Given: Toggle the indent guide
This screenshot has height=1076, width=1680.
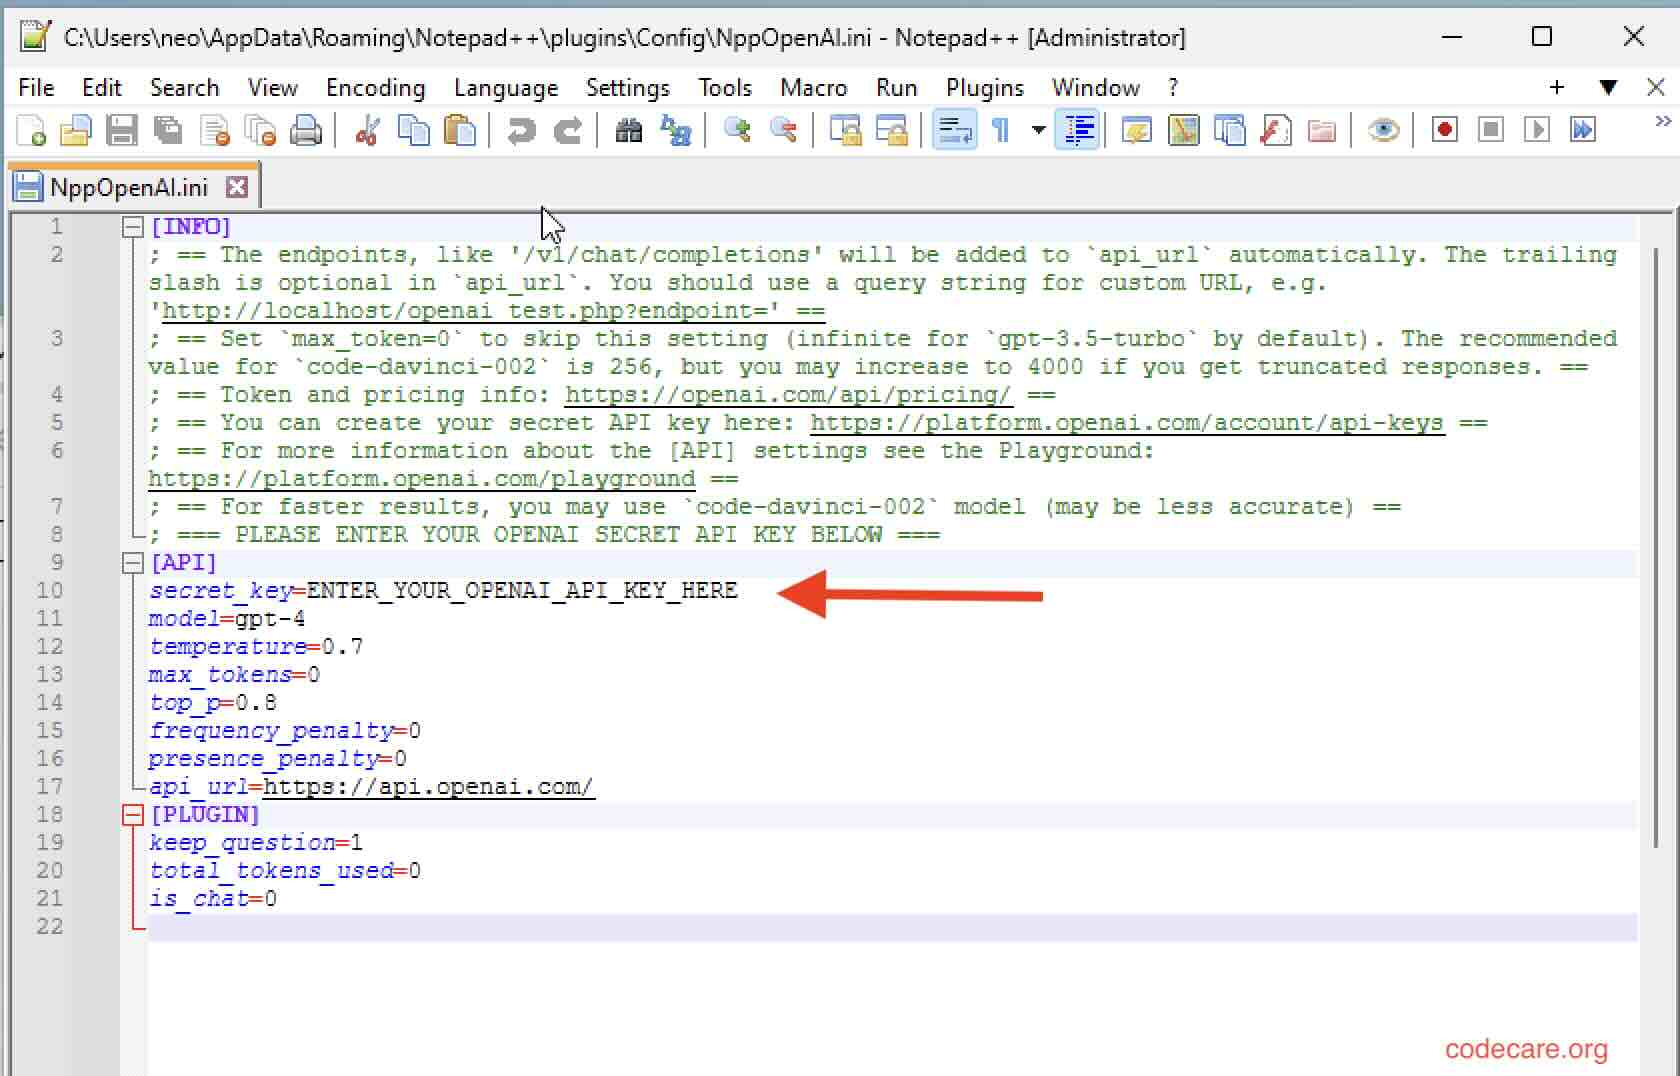Looking at the screenshot, I should (x=1077, y=130).
